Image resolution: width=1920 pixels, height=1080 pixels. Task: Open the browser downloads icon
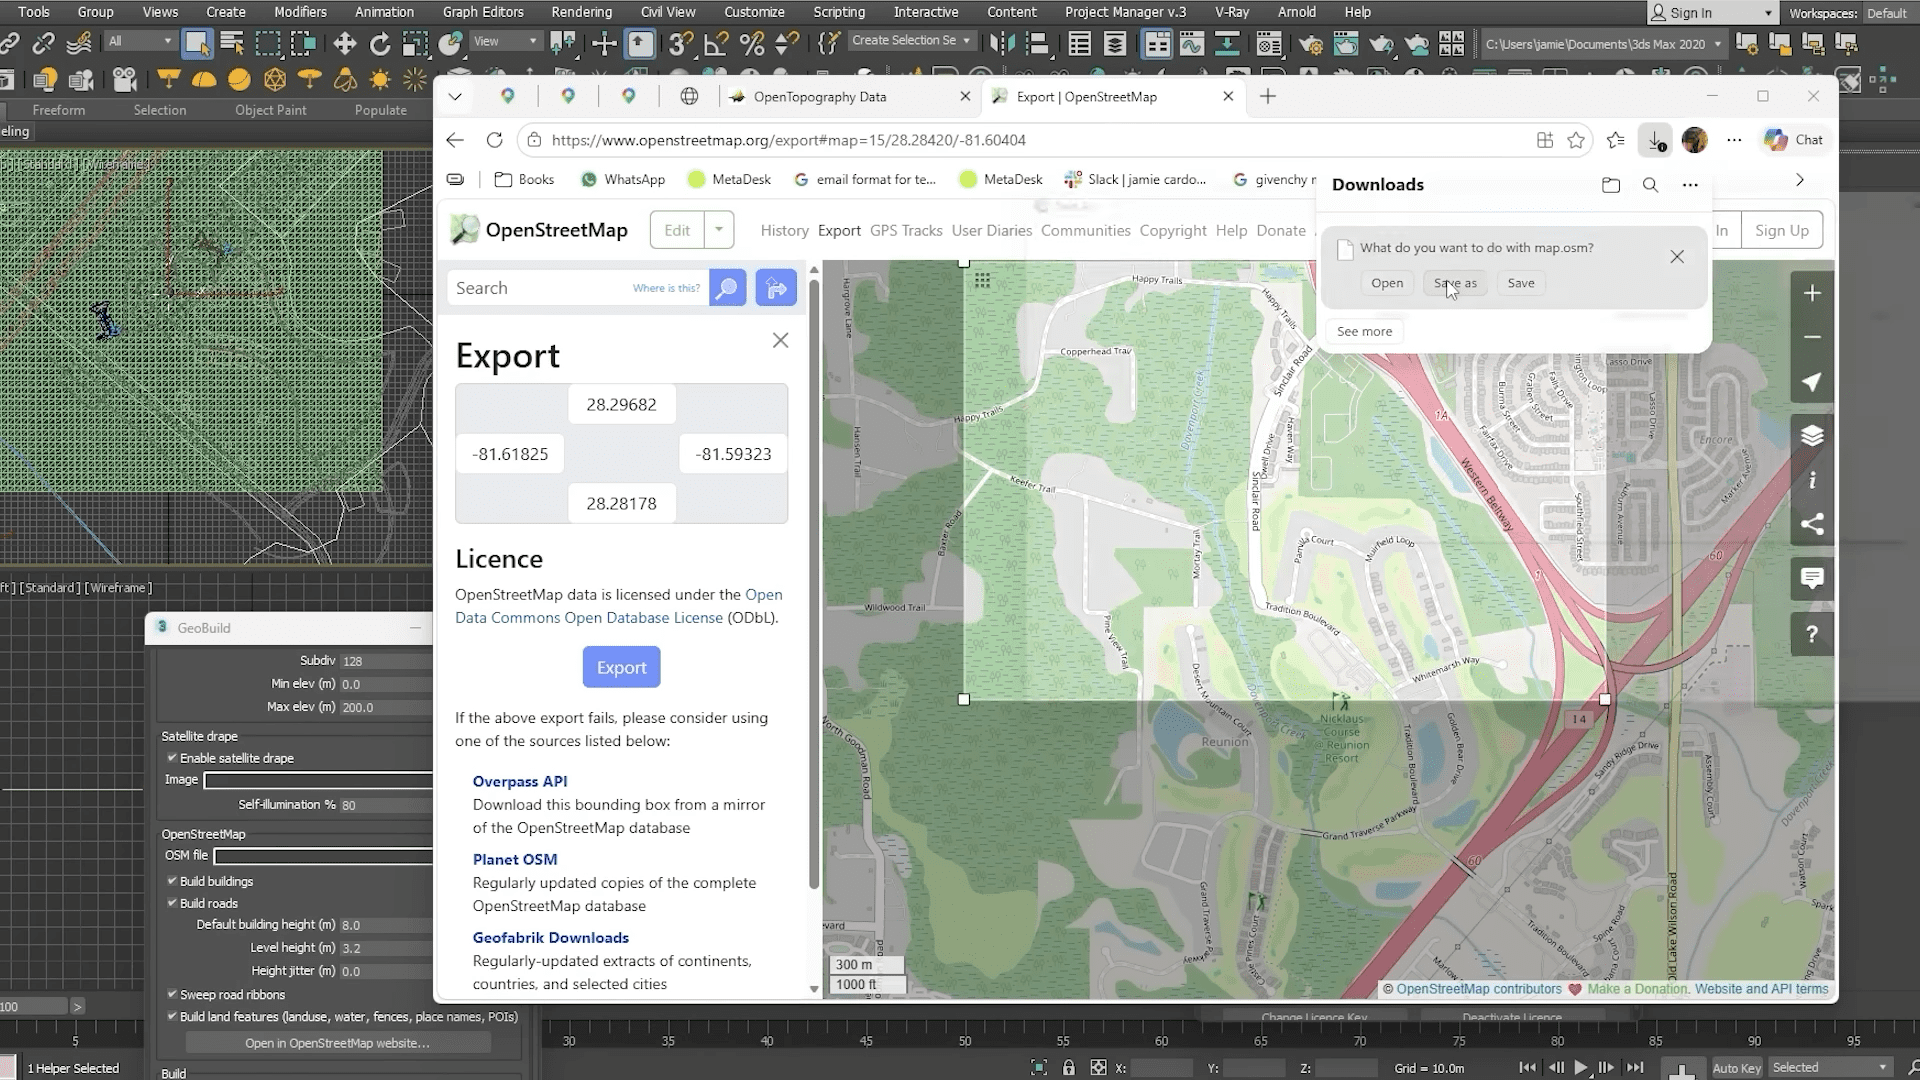pyautogui.click(x=1655, y=140)
